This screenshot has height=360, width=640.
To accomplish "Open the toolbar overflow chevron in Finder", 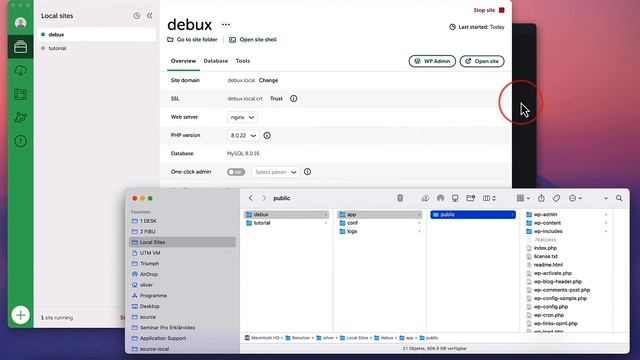I will coord(606,198).
